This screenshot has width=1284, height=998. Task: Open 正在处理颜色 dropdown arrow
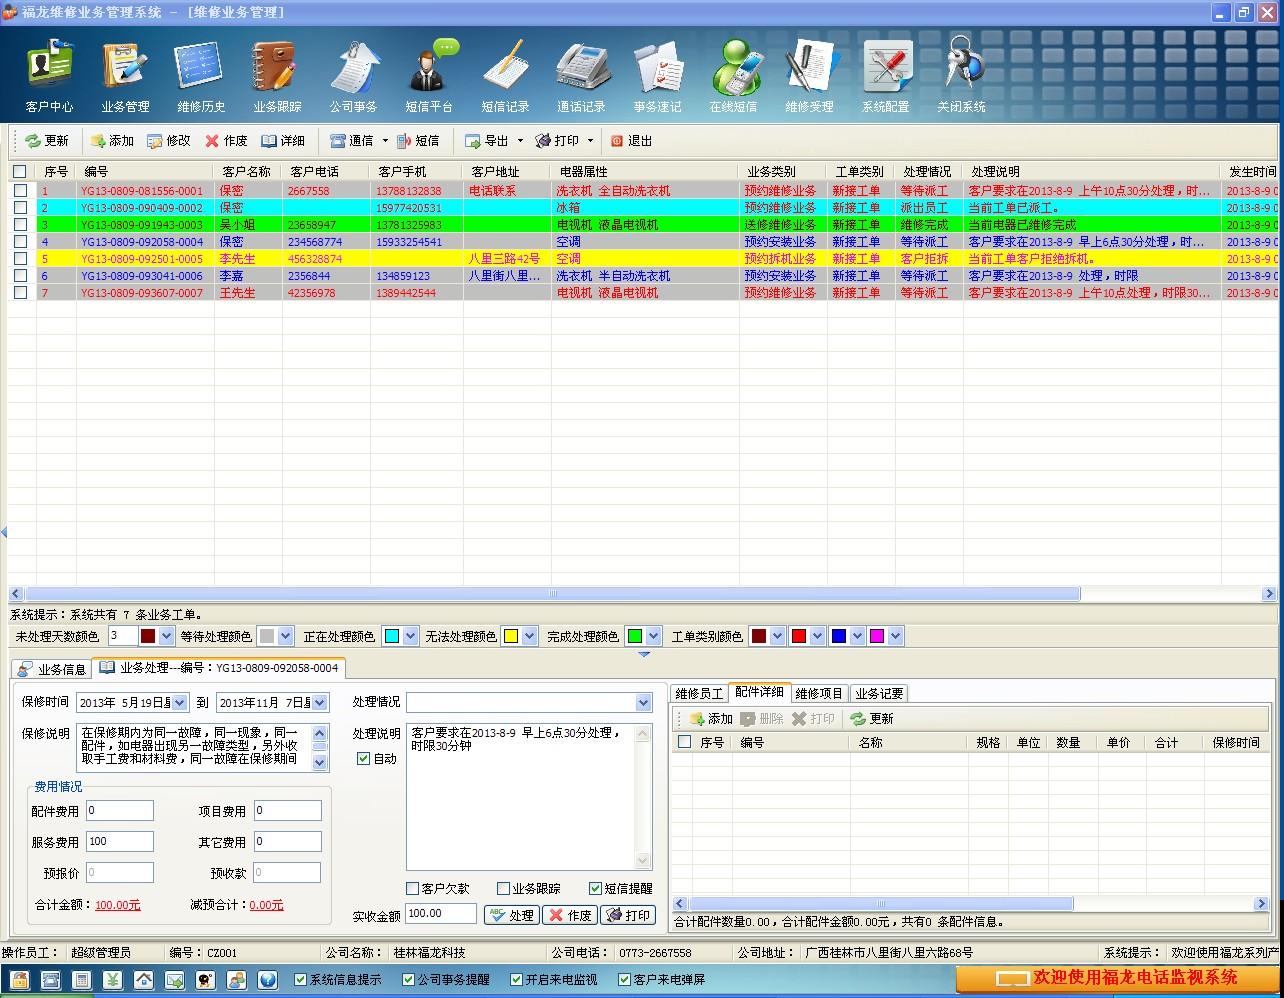410,636
